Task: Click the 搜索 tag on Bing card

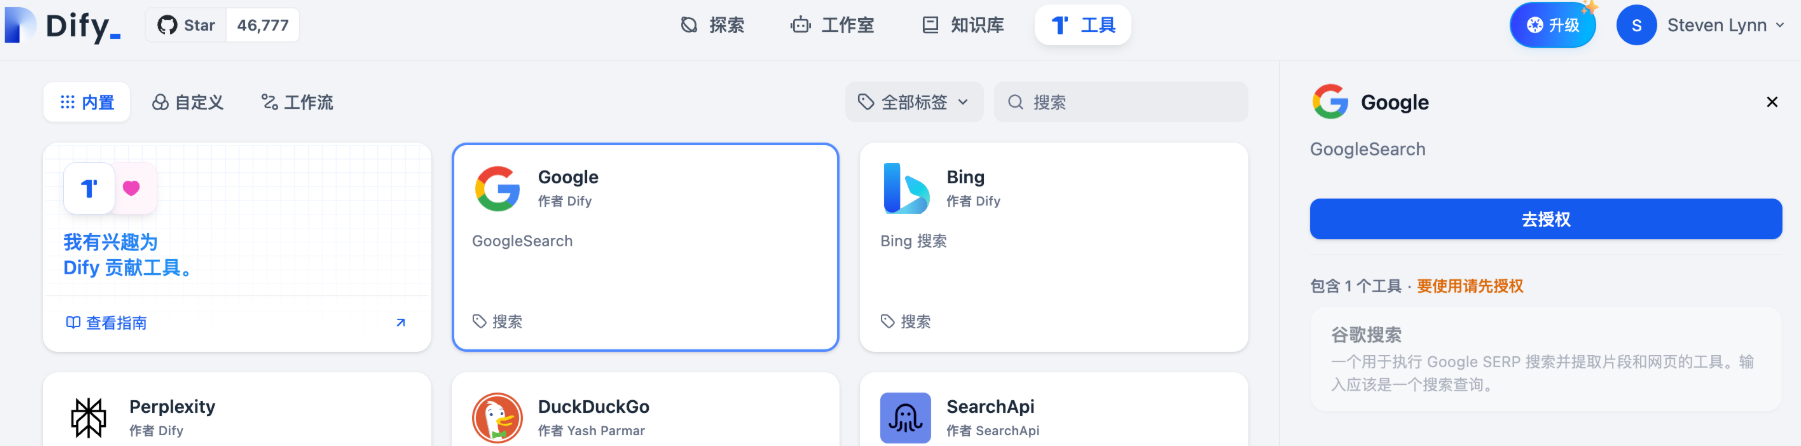Action: tap(906, 322)
